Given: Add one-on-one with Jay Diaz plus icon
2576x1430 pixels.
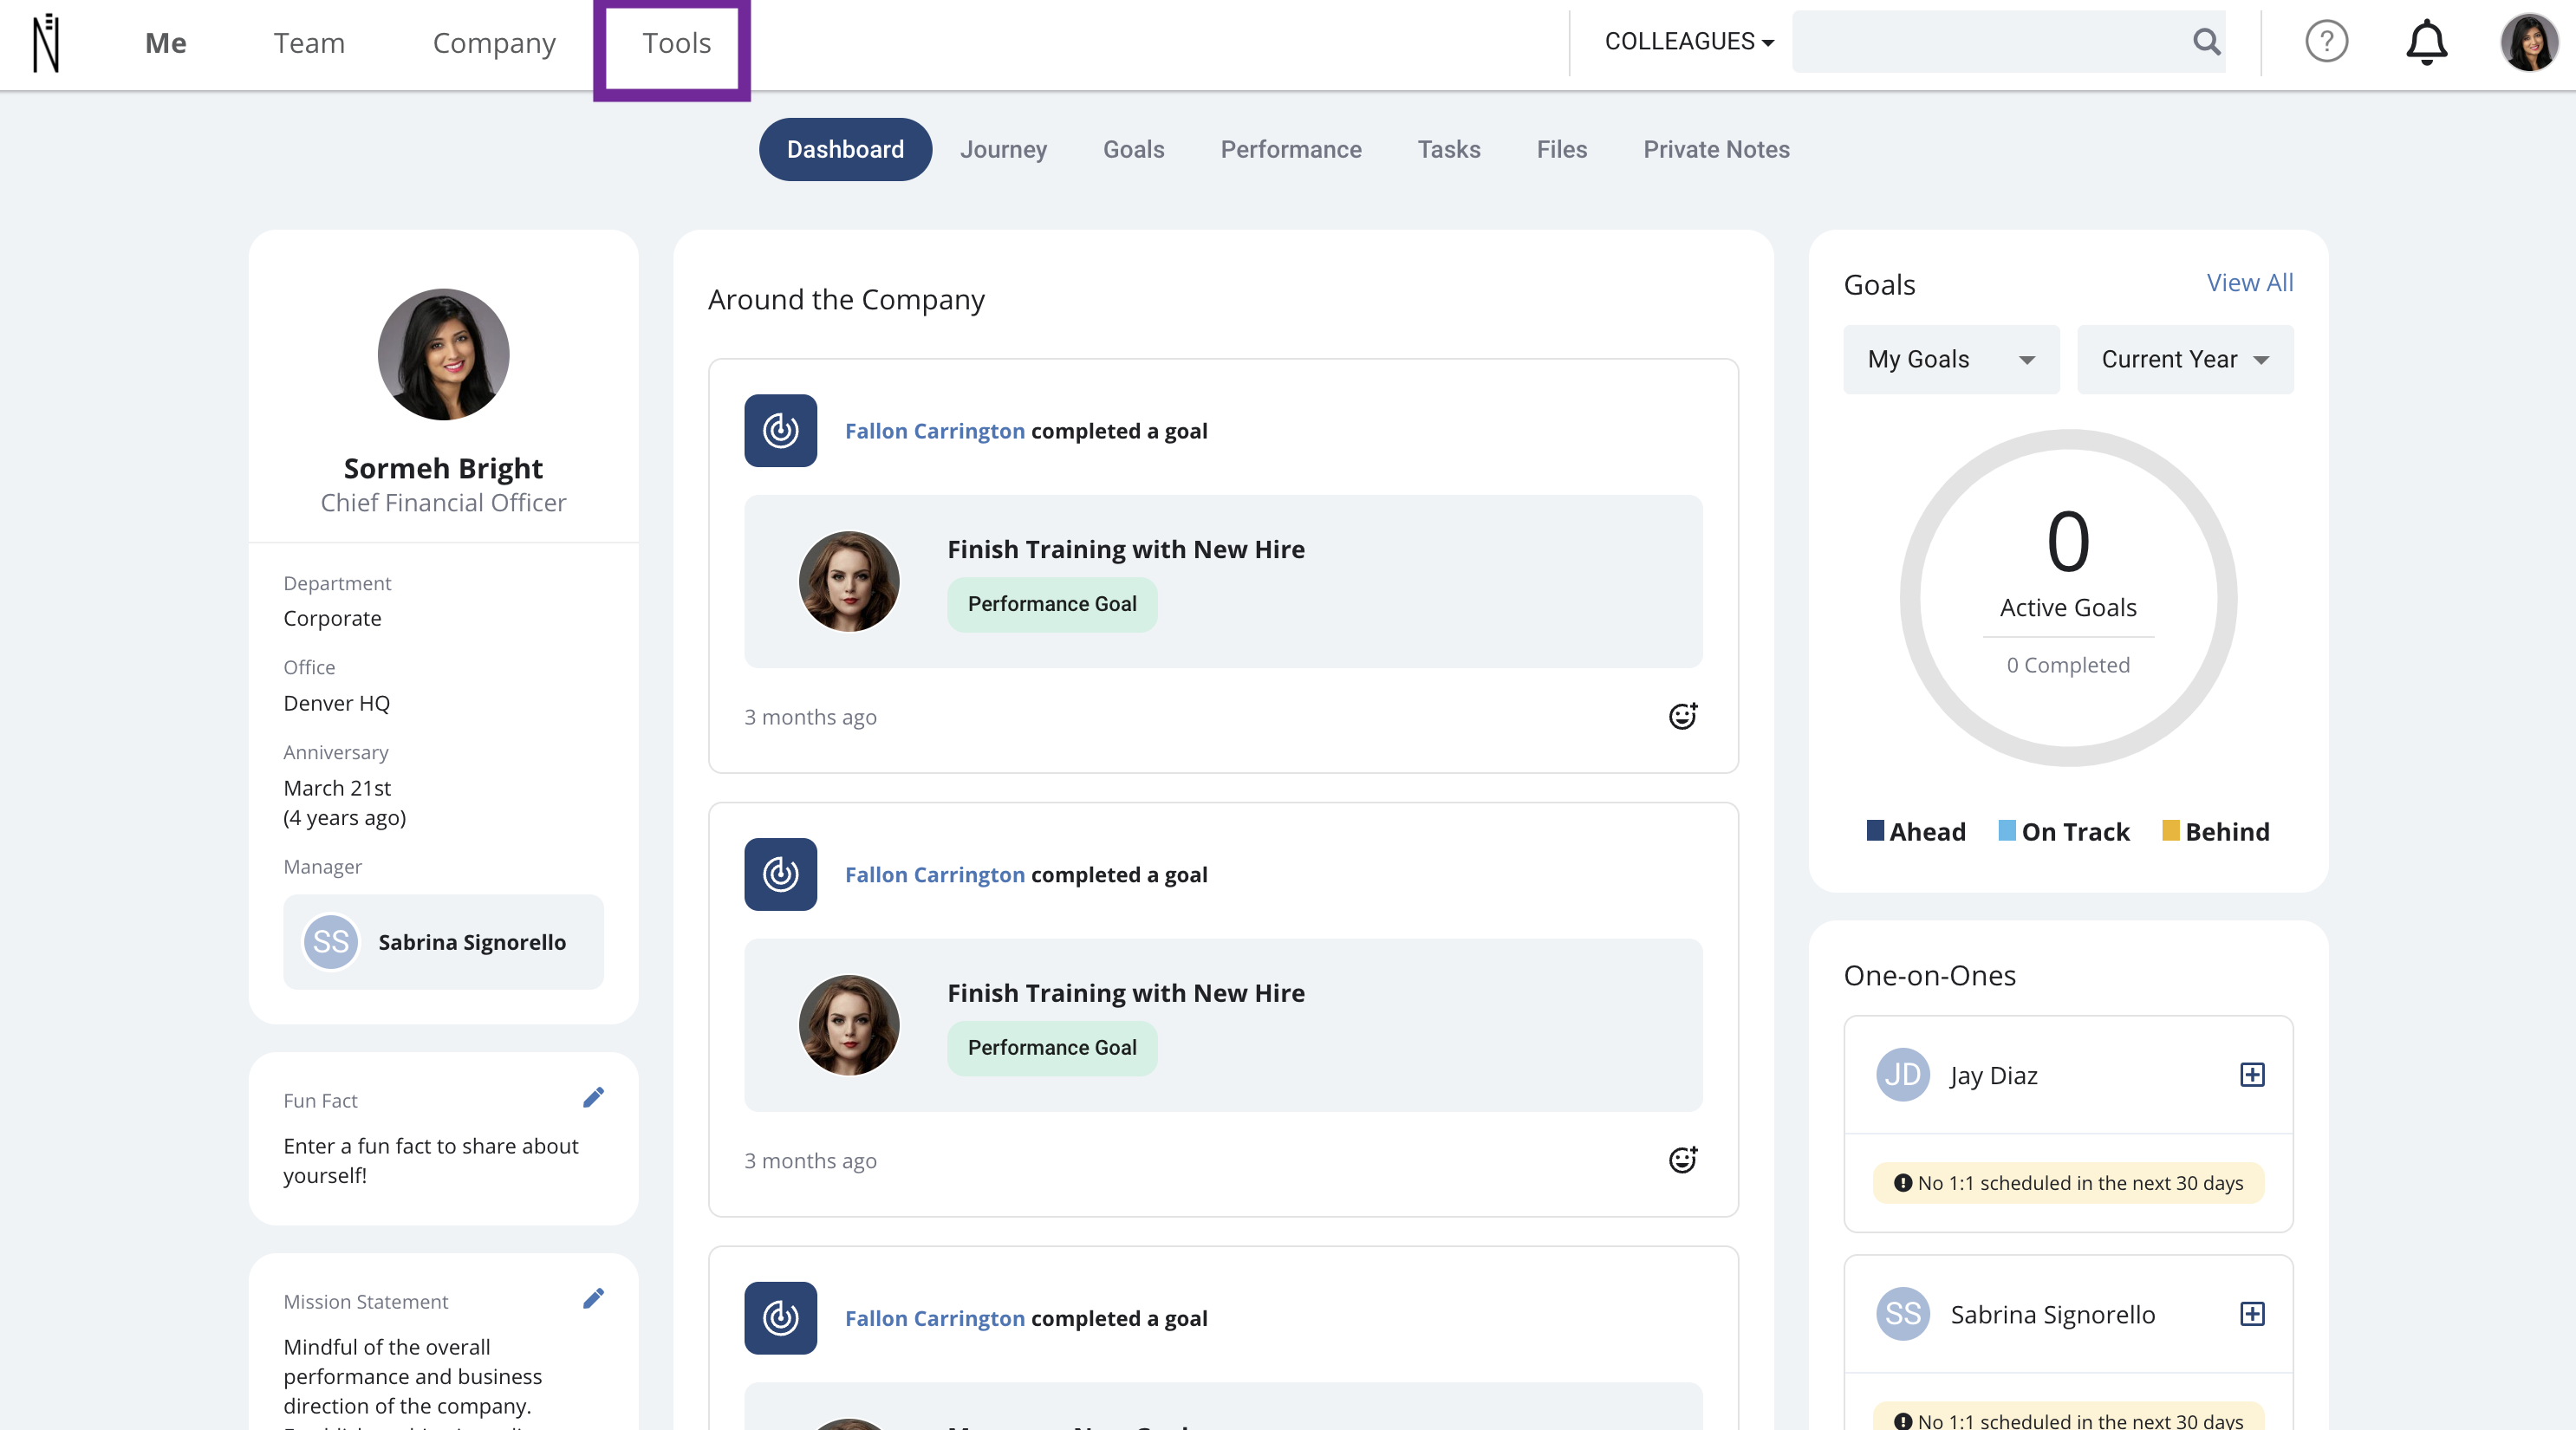Looking at the screenshot, I should tap(2252, 1075).
